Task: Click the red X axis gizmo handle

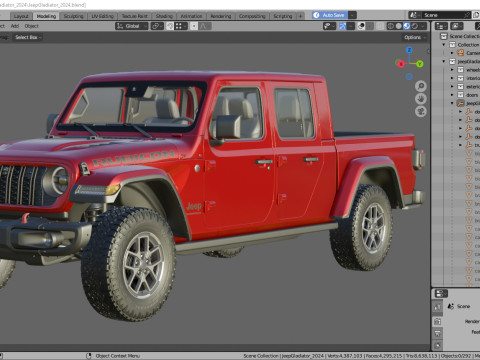Action: [401, 64]
